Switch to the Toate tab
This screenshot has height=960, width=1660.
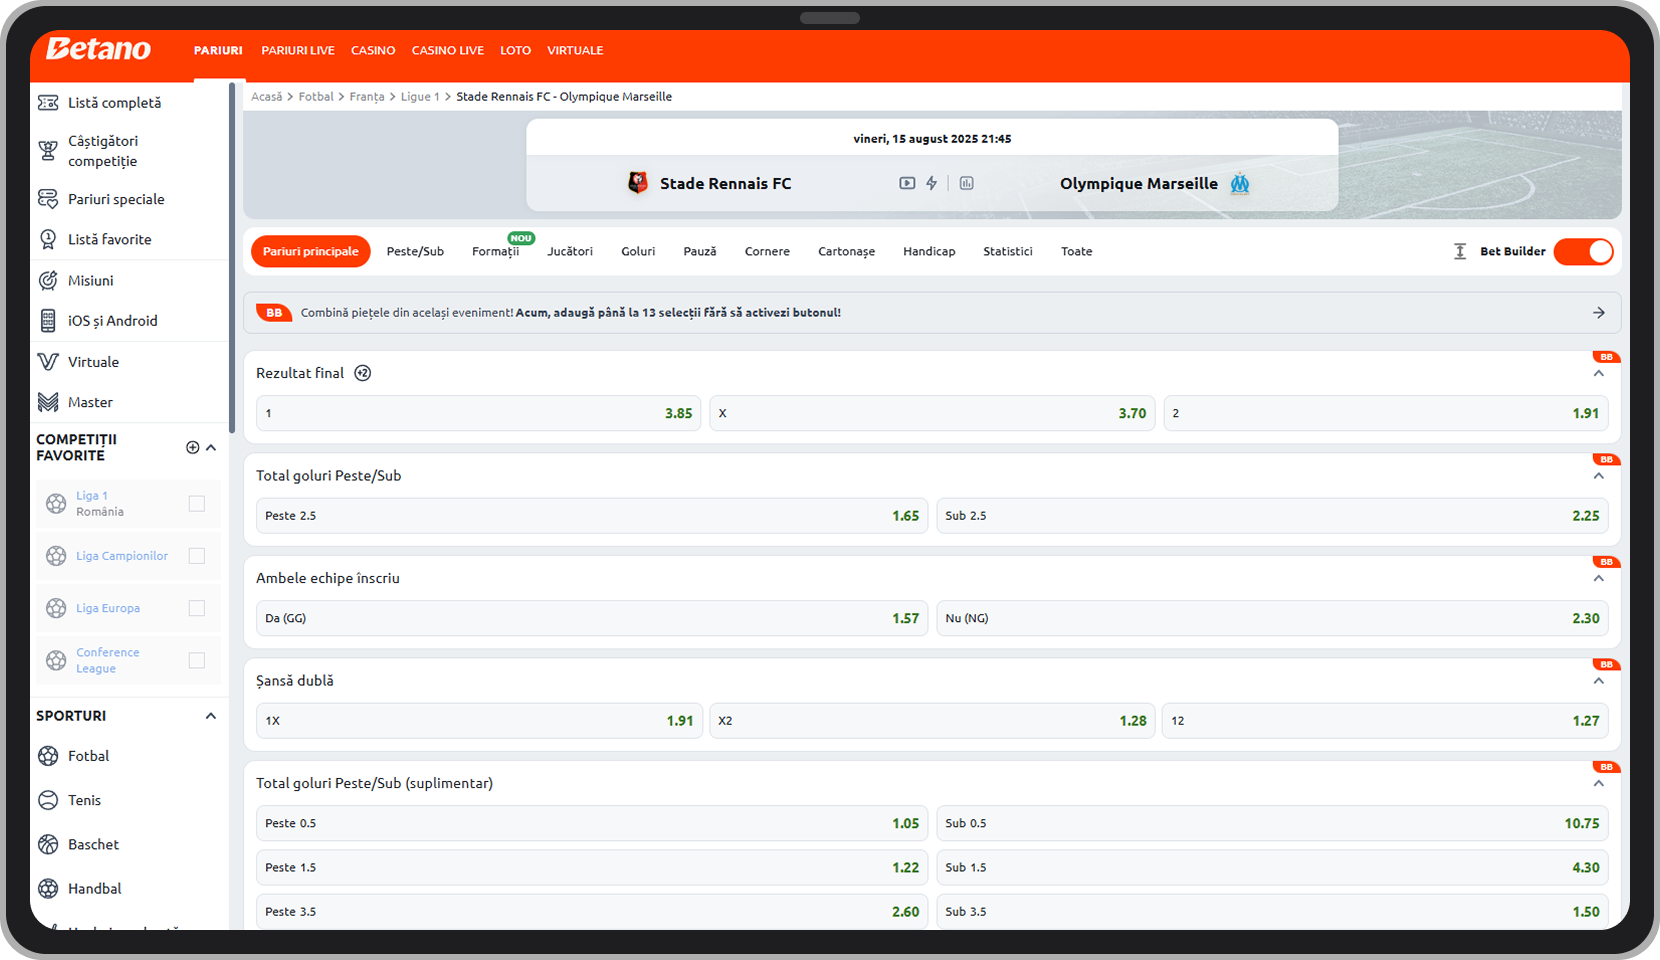[x=1077, y=251]
